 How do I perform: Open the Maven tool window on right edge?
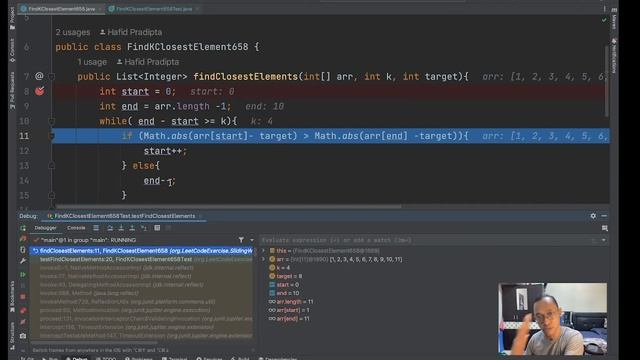pos(614,18)
